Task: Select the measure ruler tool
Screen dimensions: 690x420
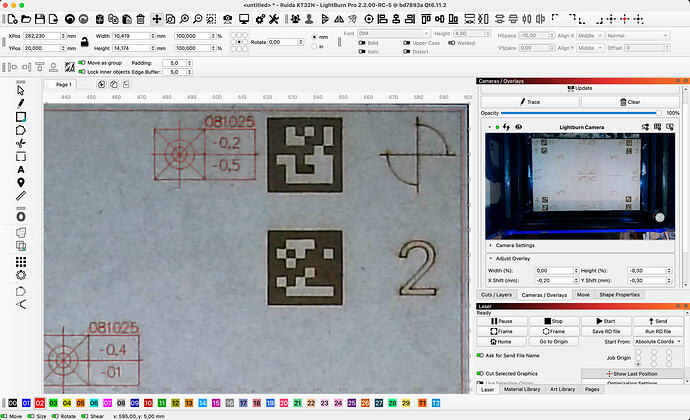Action: pos(21,195)
